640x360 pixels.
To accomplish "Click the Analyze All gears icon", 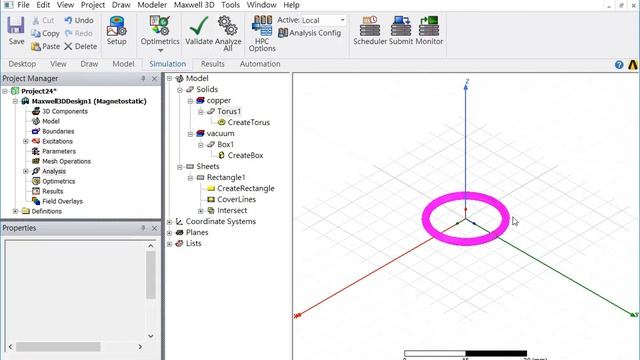I will [x=227, y=26].
